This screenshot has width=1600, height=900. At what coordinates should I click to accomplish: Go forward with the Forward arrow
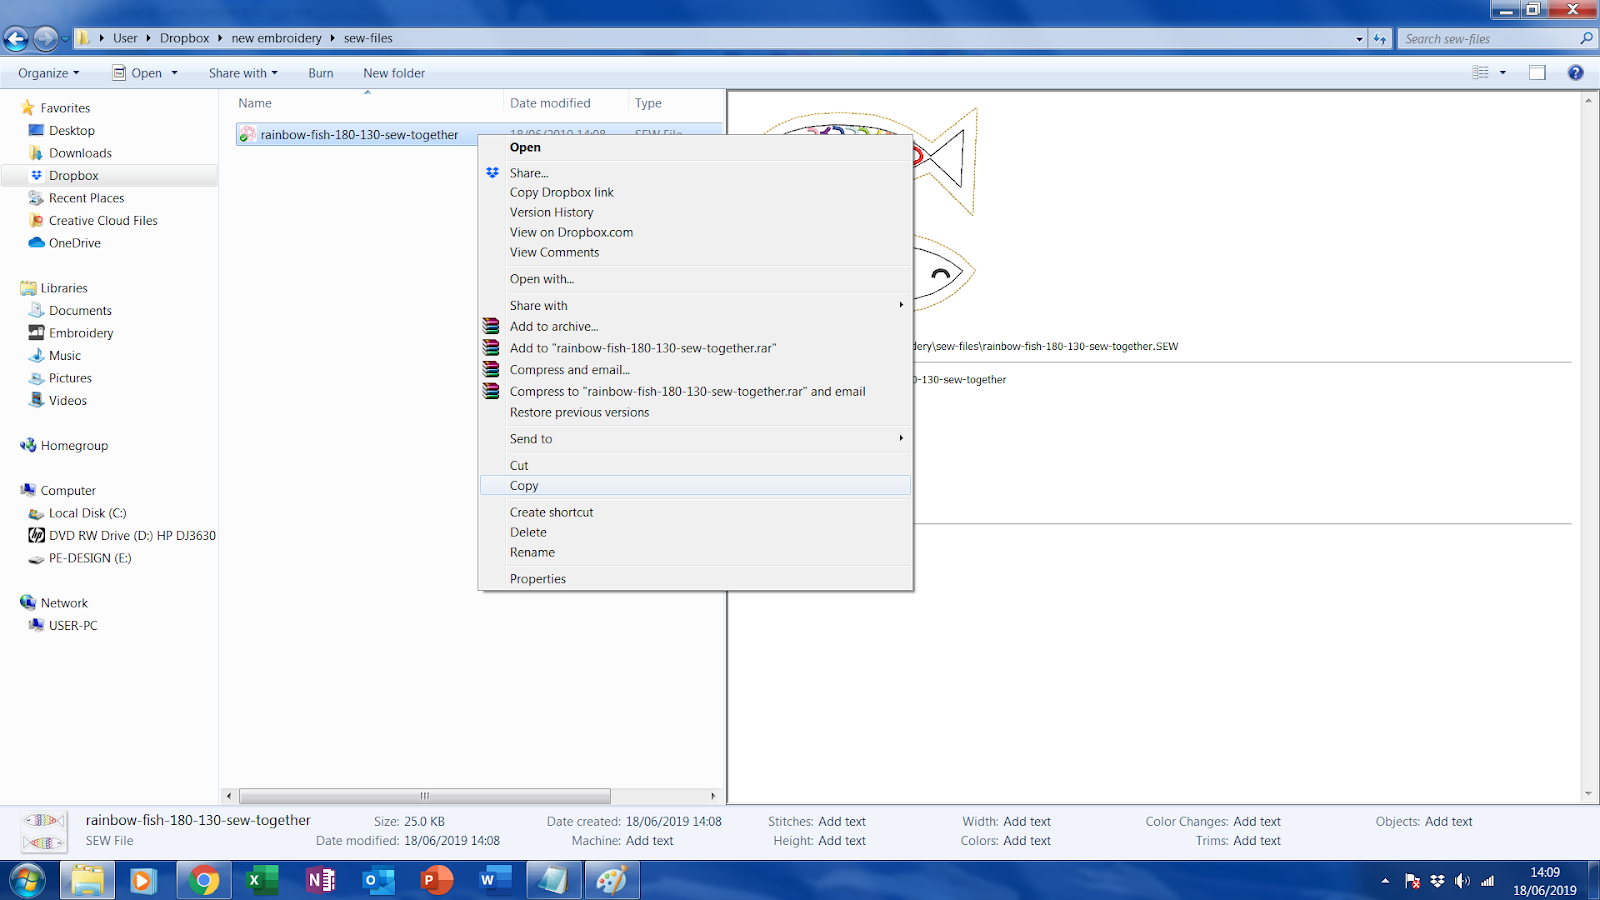pyautogui.click(x=45, y=39)
